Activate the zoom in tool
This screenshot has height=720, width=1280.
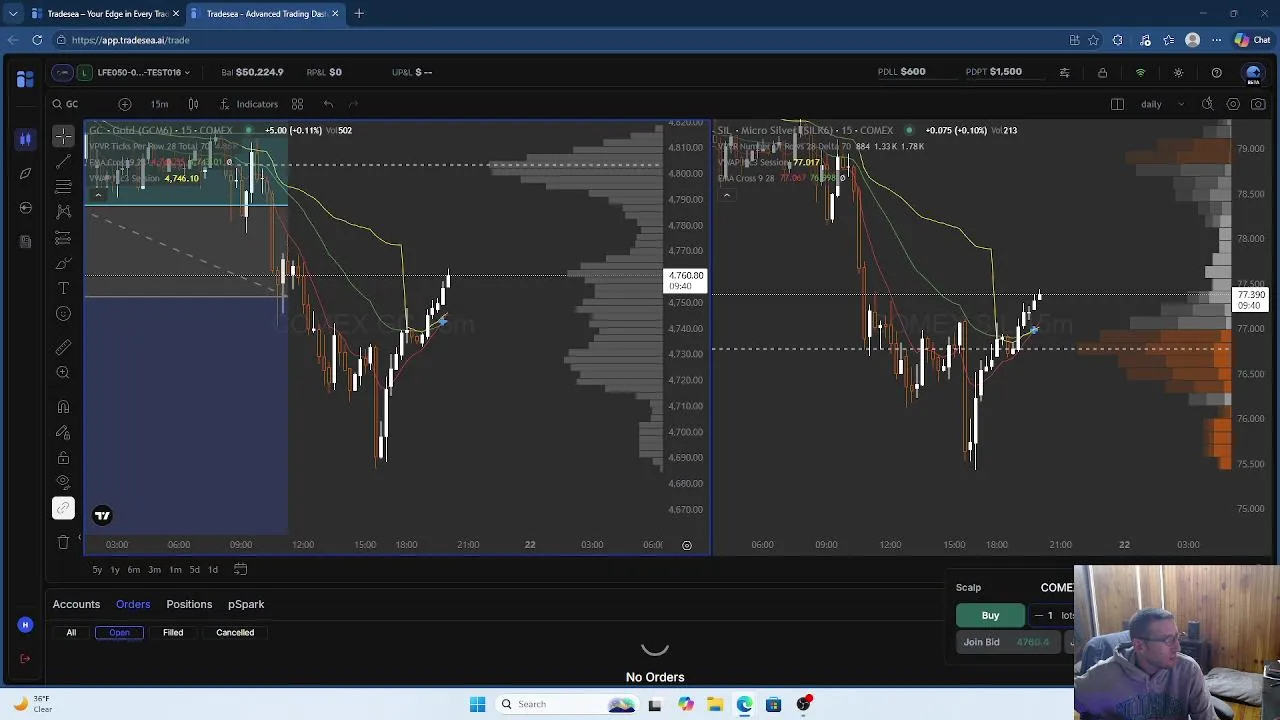63,372
